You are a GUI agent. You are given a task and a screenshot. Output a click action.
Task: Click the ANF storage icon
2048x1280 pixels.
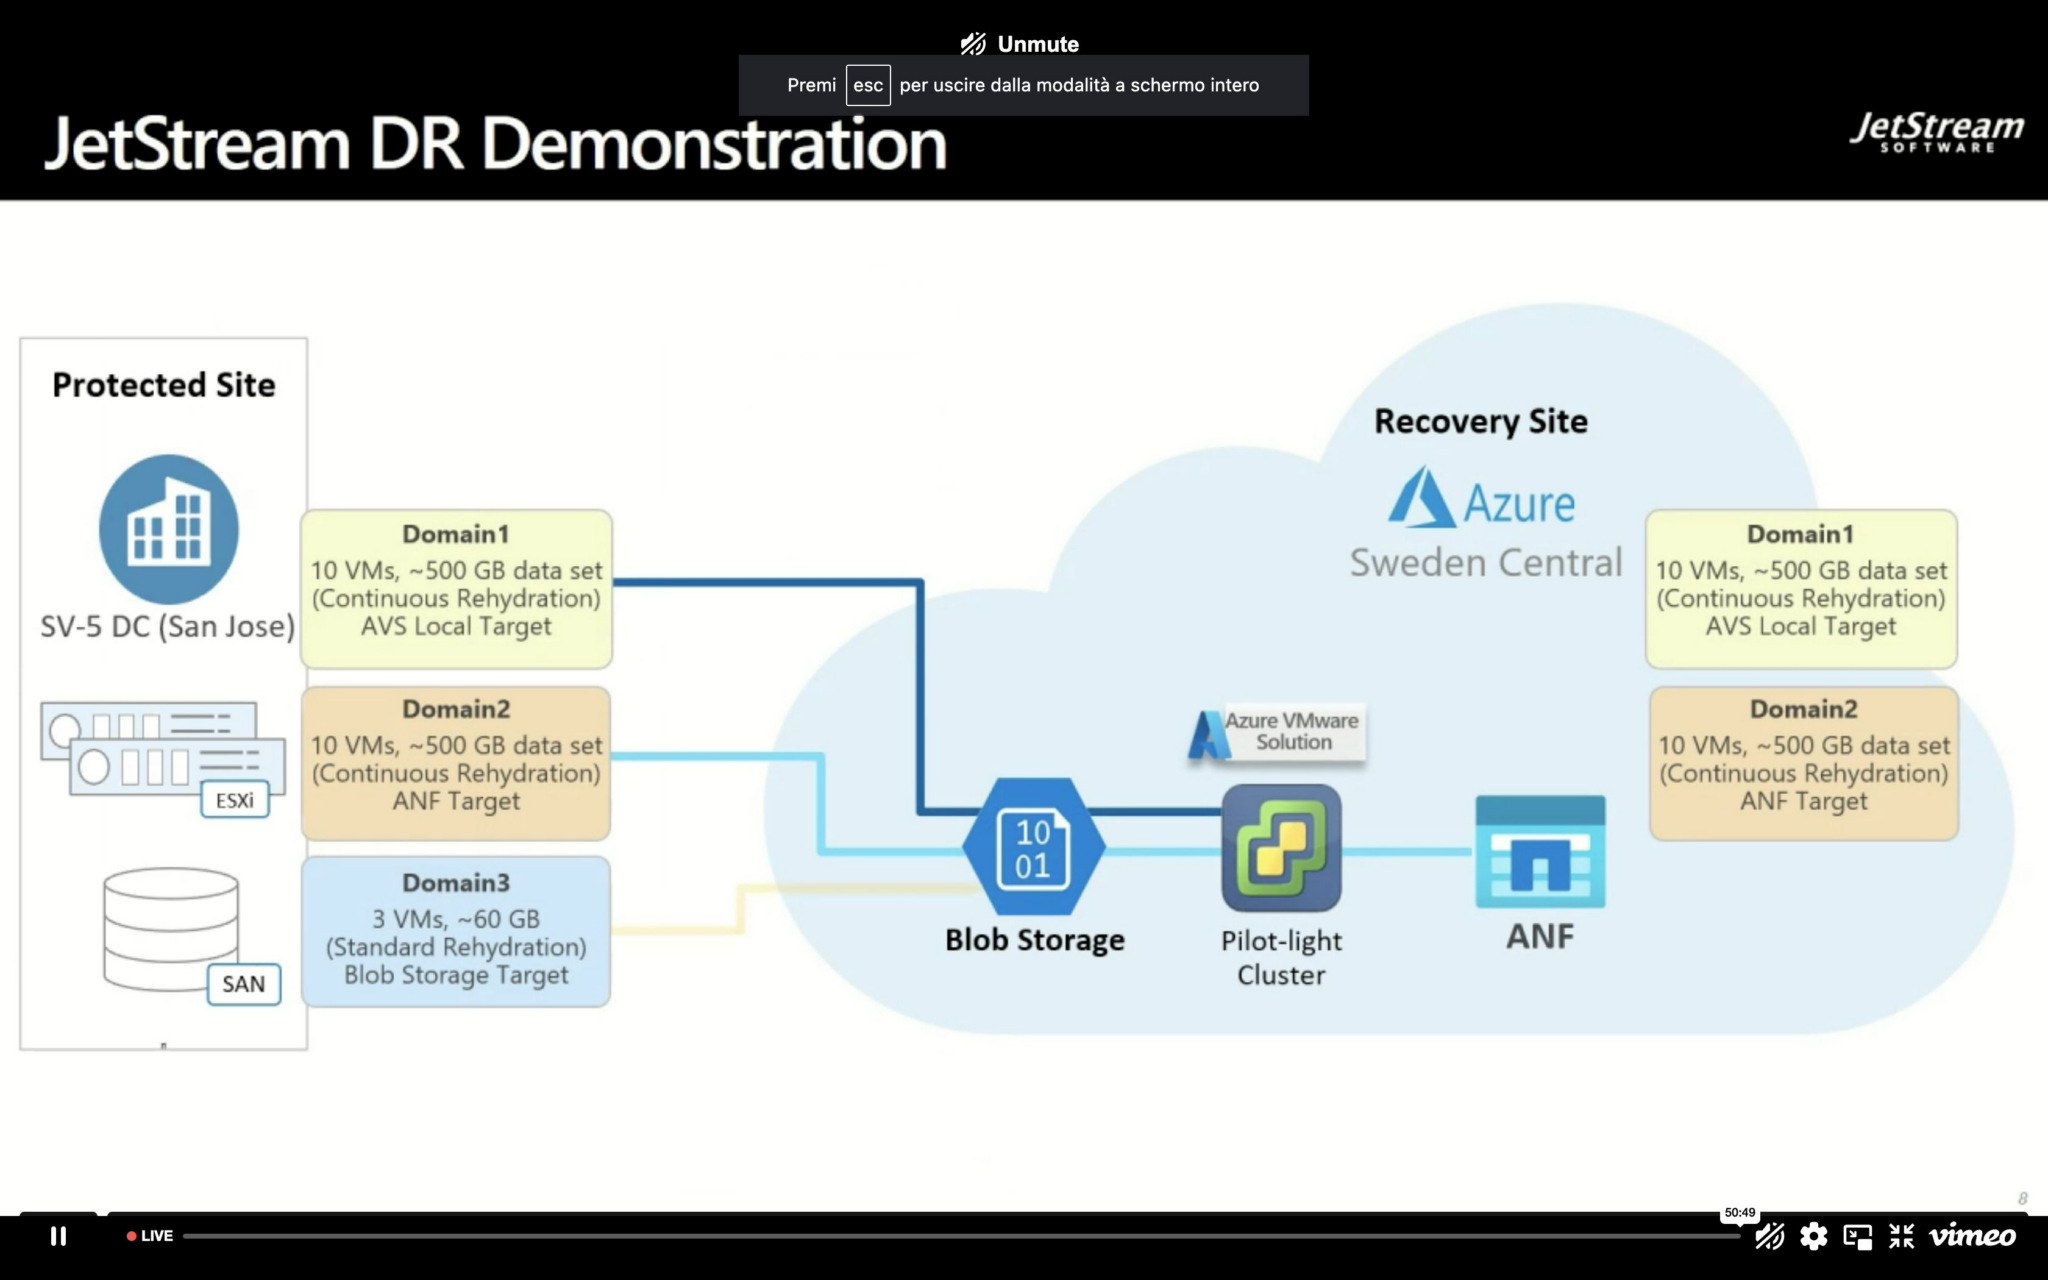coord(1540,852)
